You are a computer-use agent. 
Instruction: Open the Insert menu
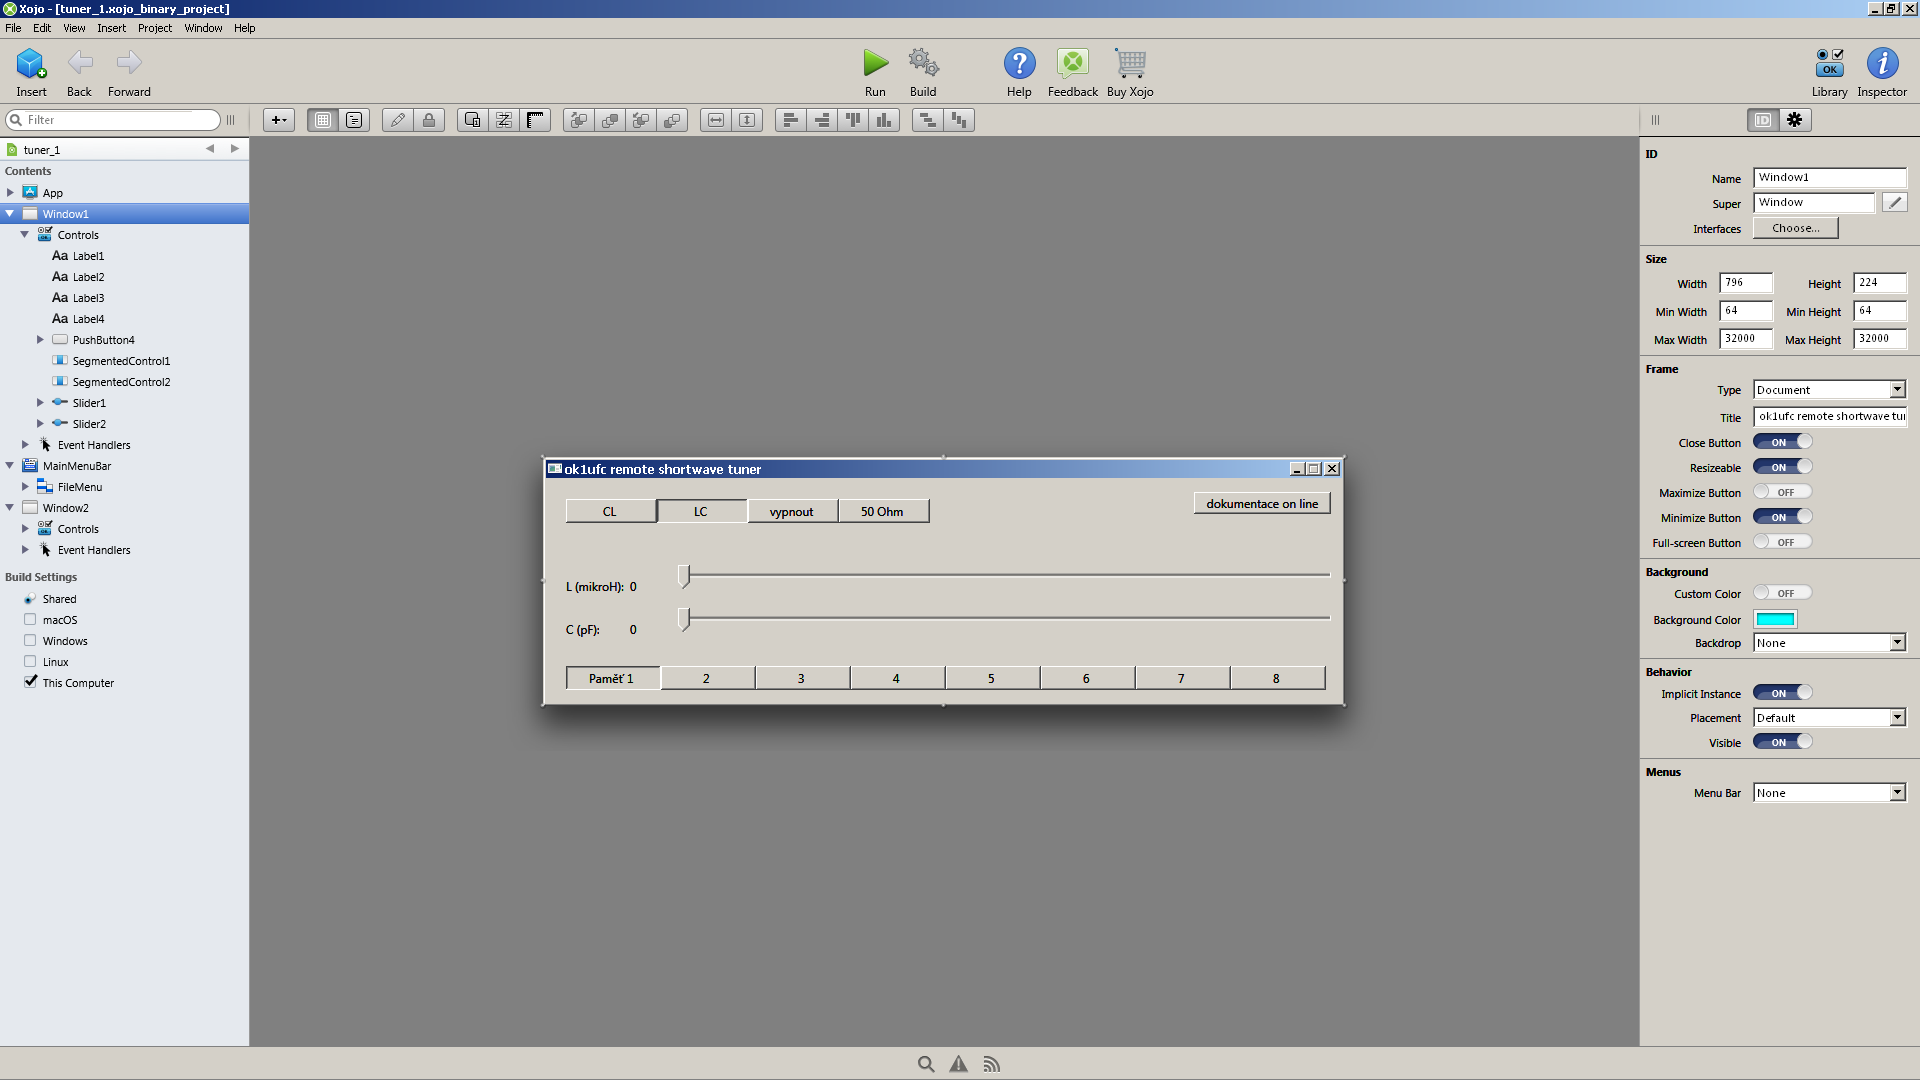pos(111,28)
